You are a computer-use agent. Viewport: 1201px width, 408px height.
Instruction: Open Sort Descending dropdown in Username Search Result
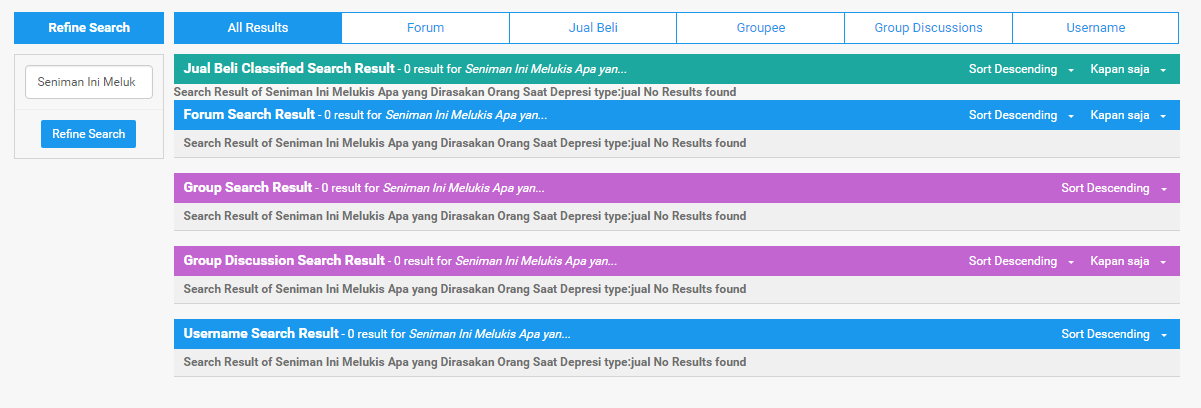(1114, 335)
